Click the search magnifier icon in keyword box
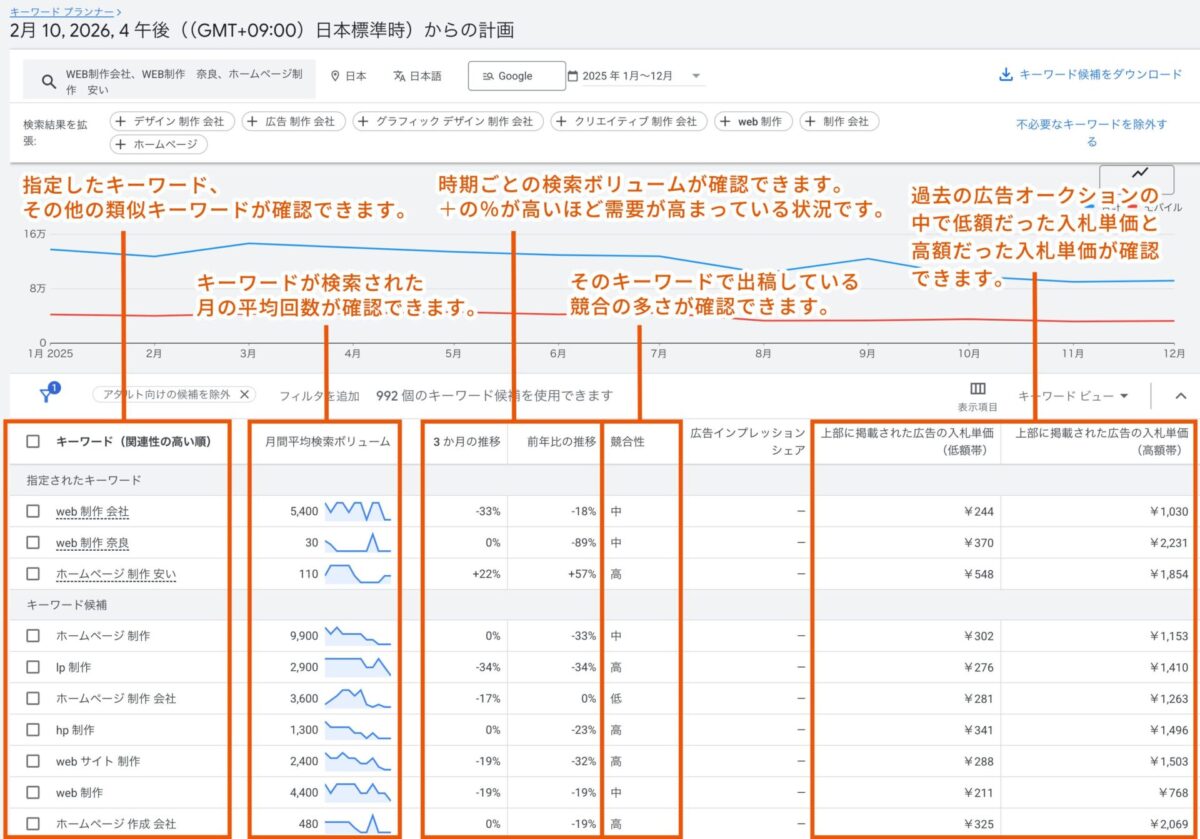The image size is (1200, 839). pyautogui.click(x=48, y=82)
